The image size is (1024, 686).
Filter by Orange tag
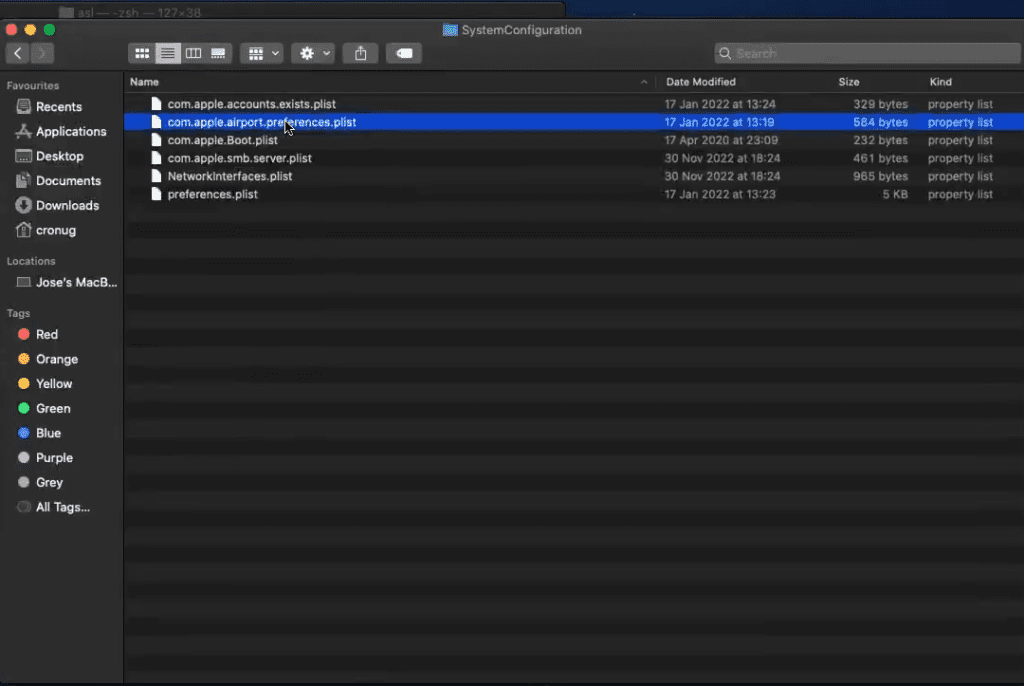click(x=57, y=359)
